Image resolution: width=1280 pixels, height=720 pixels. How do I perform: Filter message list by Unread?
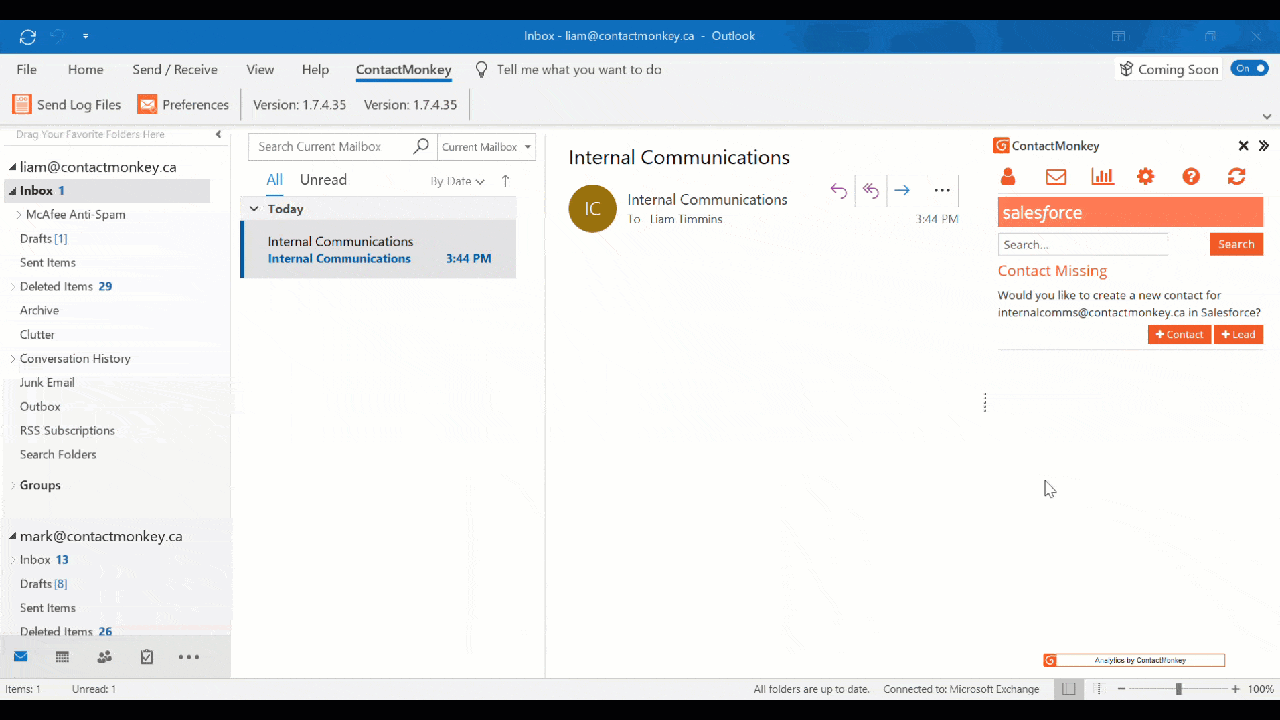point(323,180)
